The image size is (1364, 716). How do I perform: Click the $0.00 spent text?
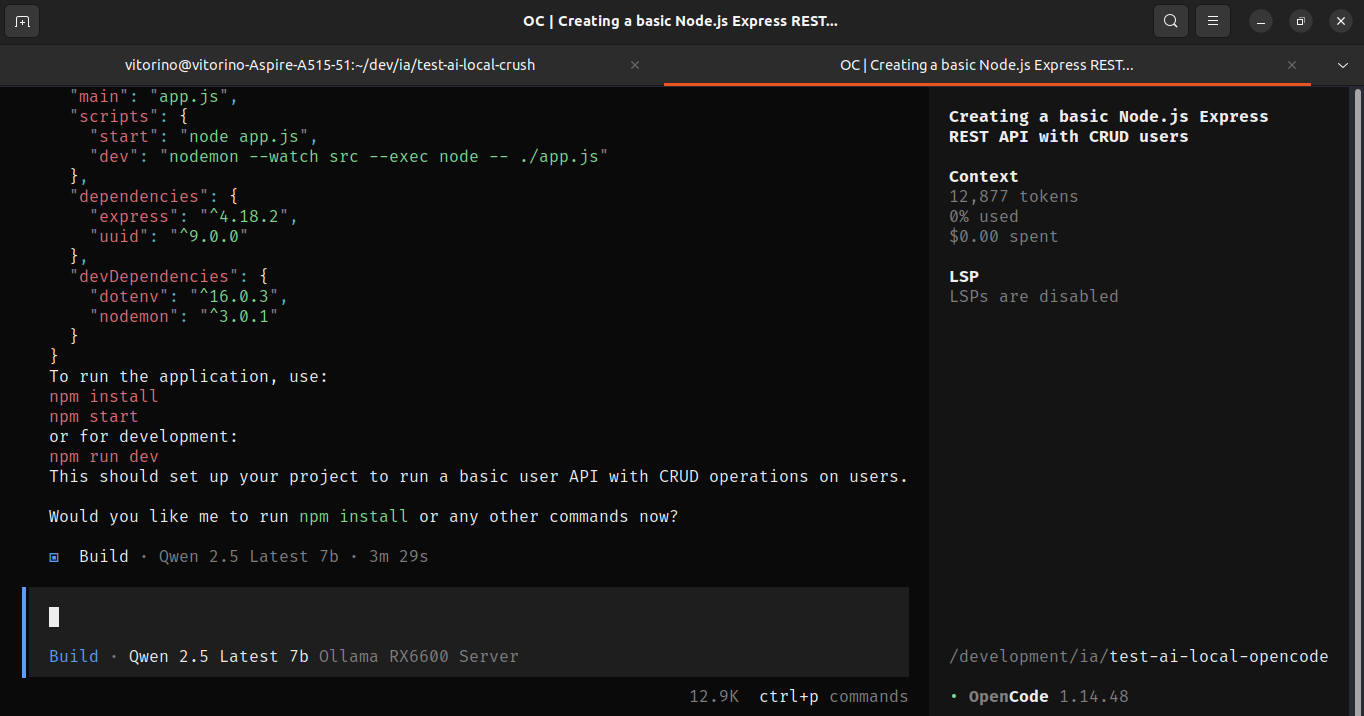pyautogui.click(x=1004, y=236)
